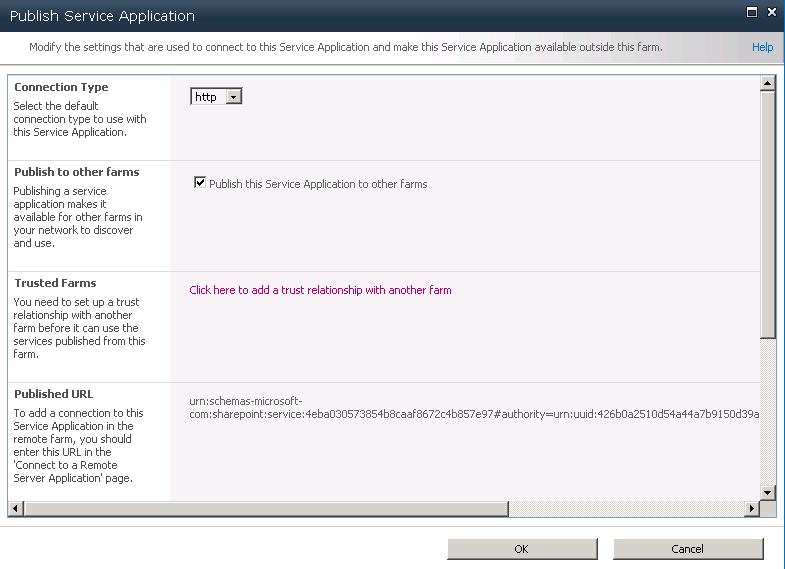Maximize the Publish Service Application dialog

point(751,12)
